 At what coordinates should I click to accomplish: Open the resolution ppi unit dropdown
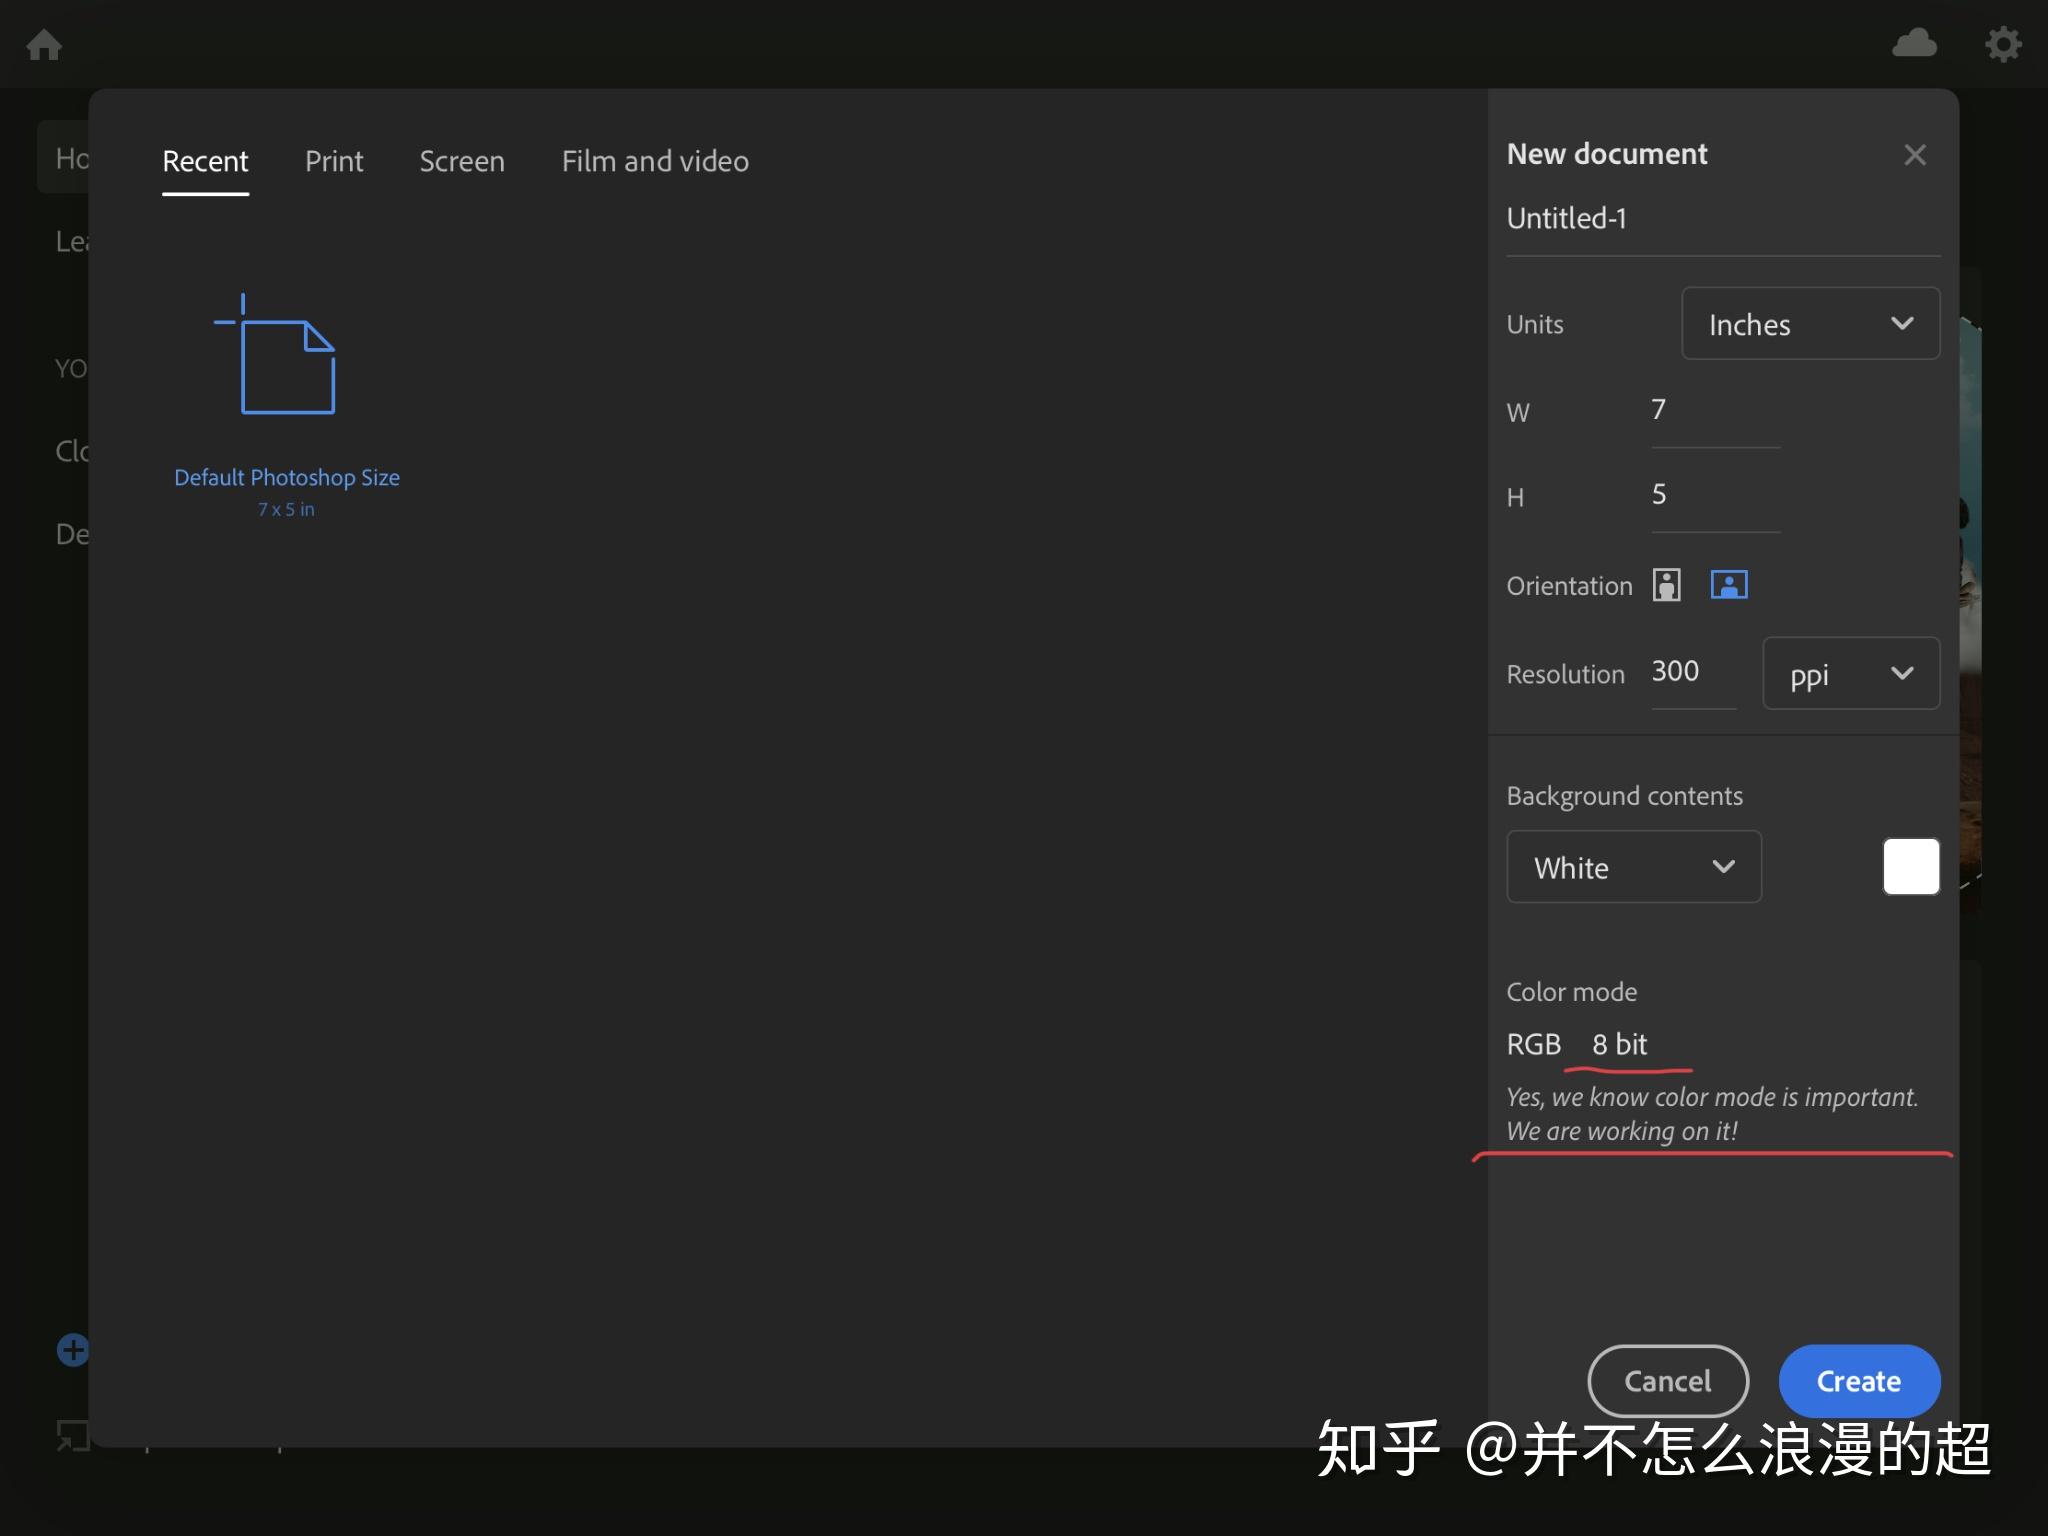(1851, 674)
